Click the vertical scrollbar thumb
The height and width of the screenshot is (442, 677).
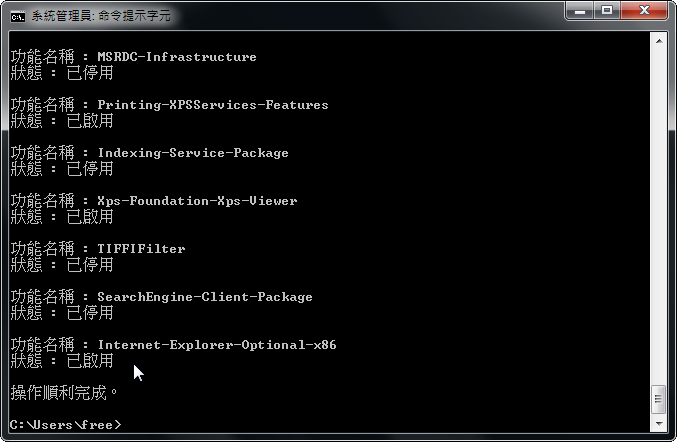point(659,399)
